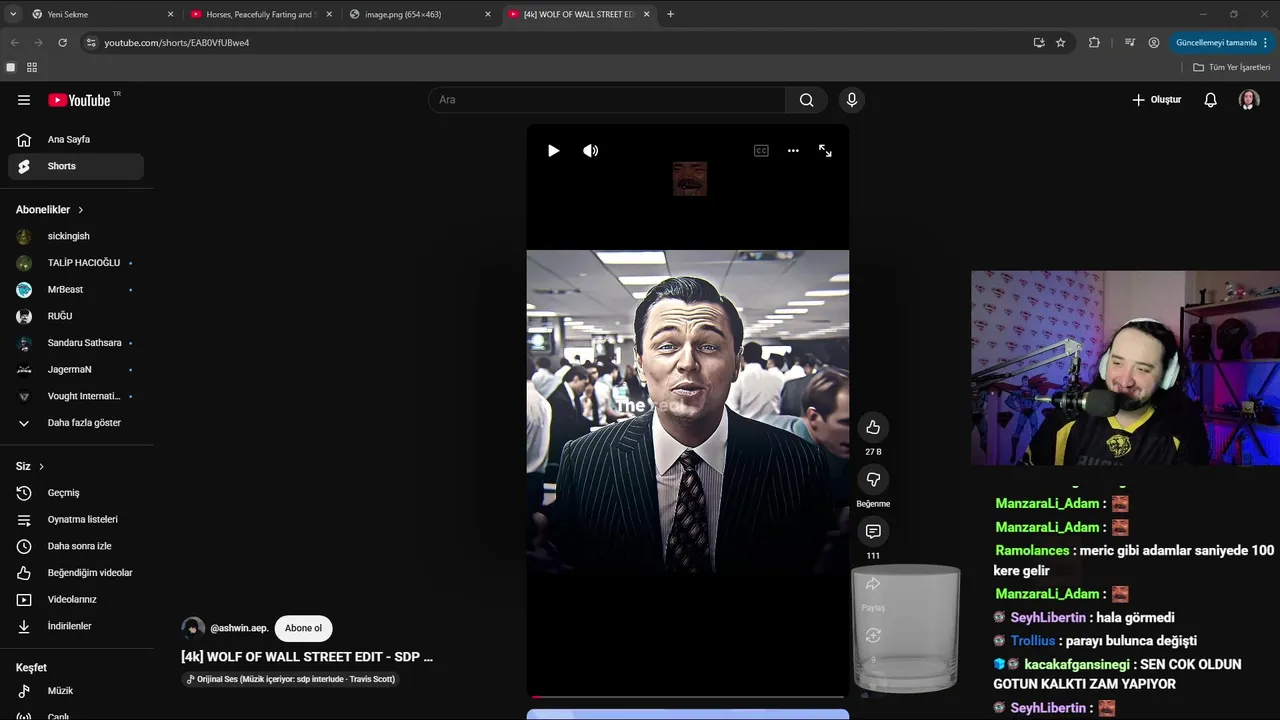
Task: Select Shorts in the sidebar
Action: (76, 166)
